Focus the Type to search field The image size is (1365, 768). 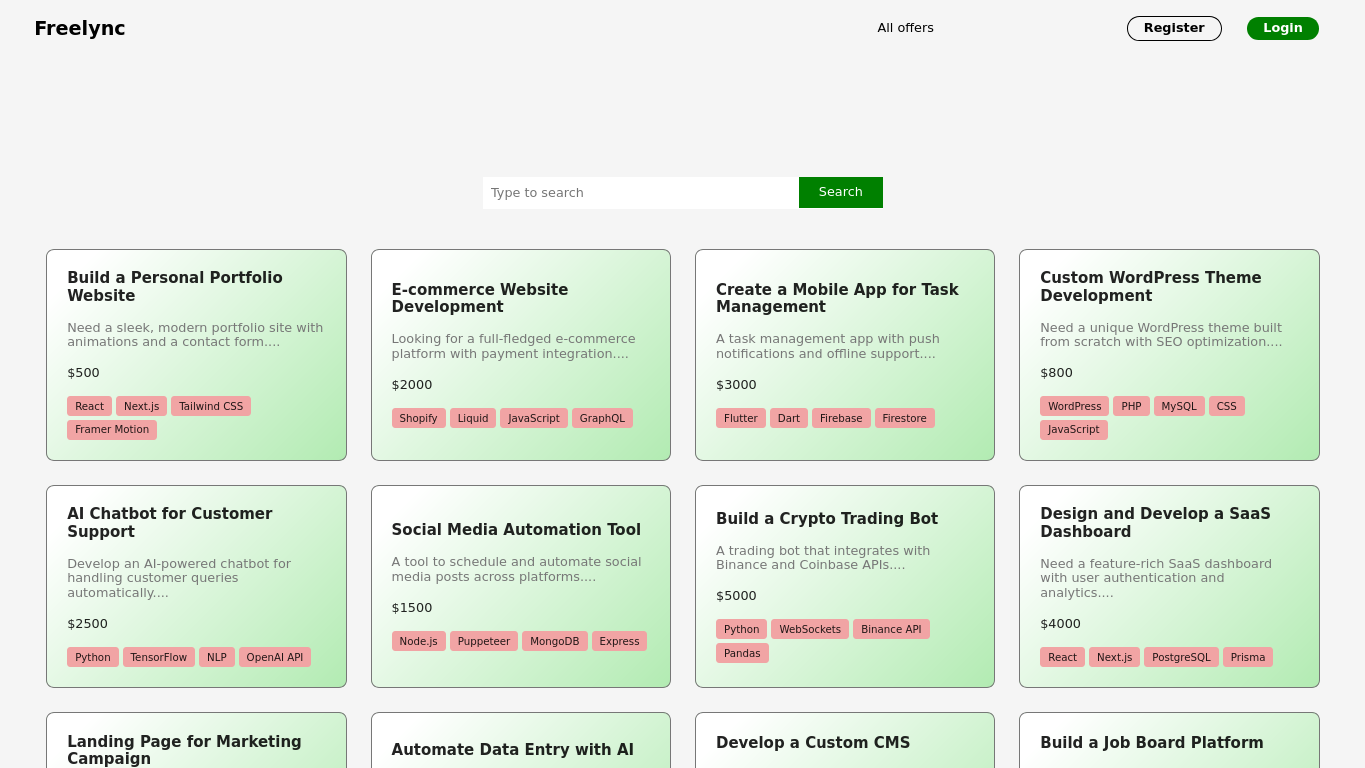641,193
